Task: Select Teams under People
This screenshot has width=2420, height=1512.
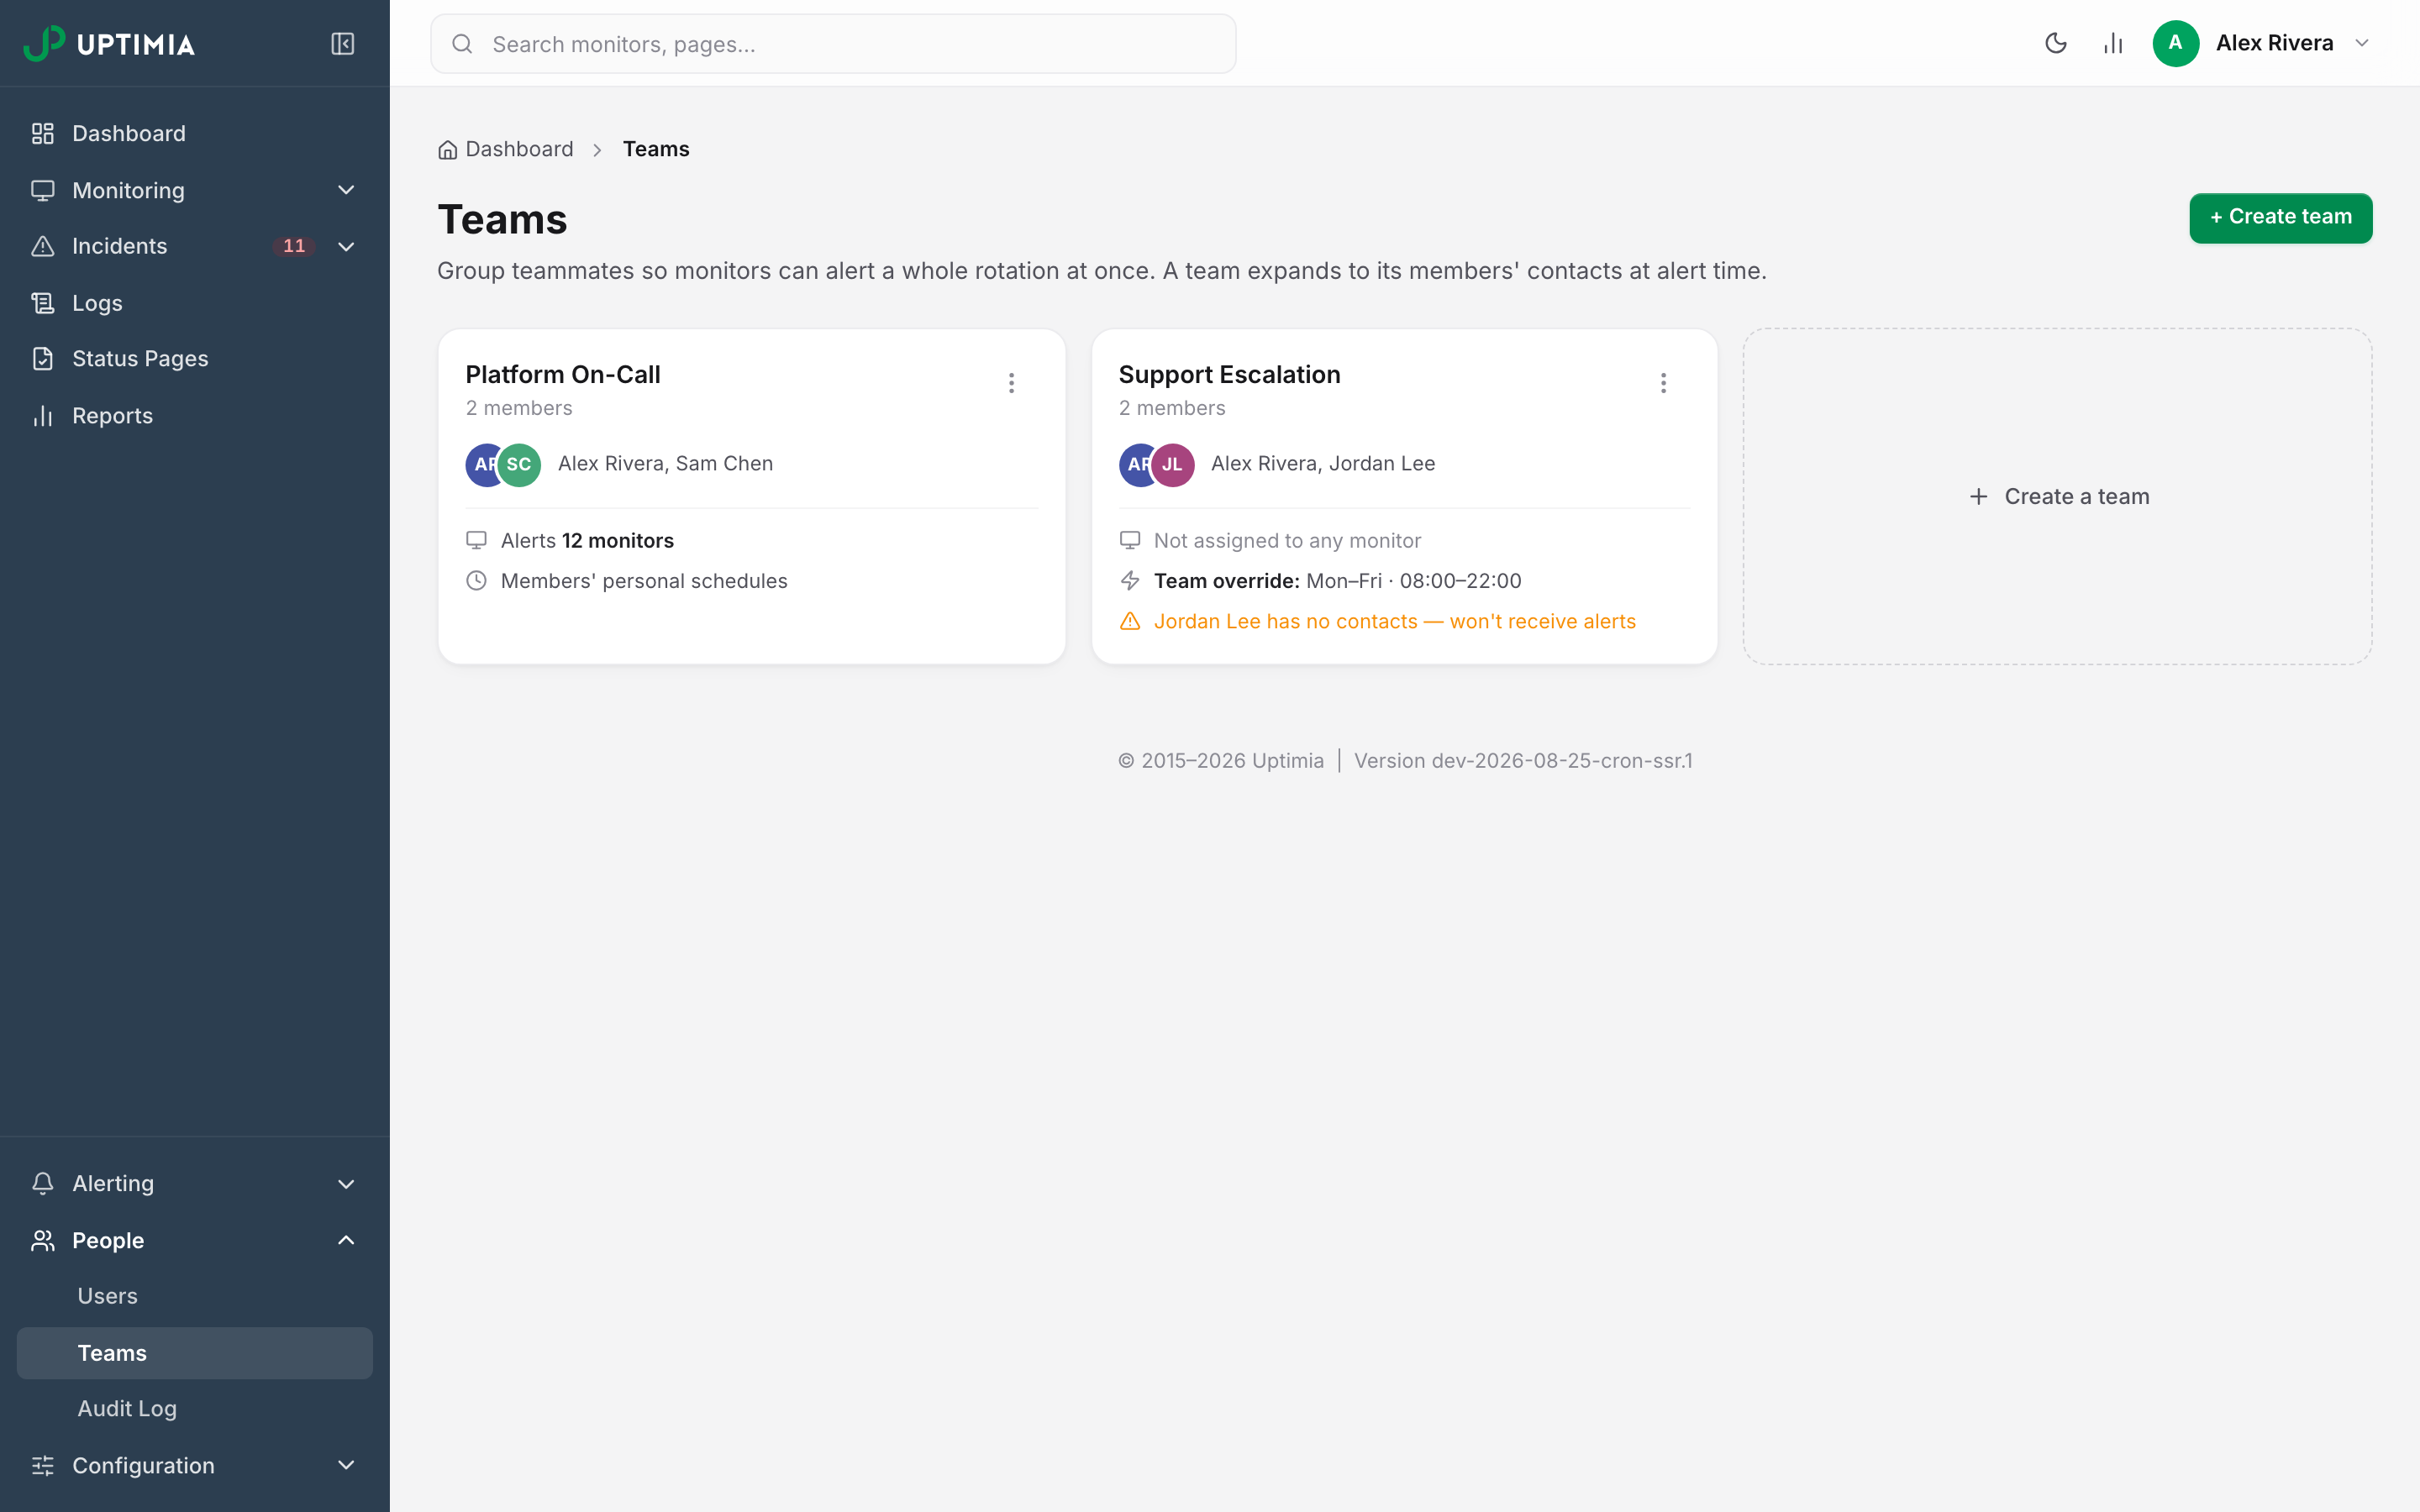Action: (194, 1352)
